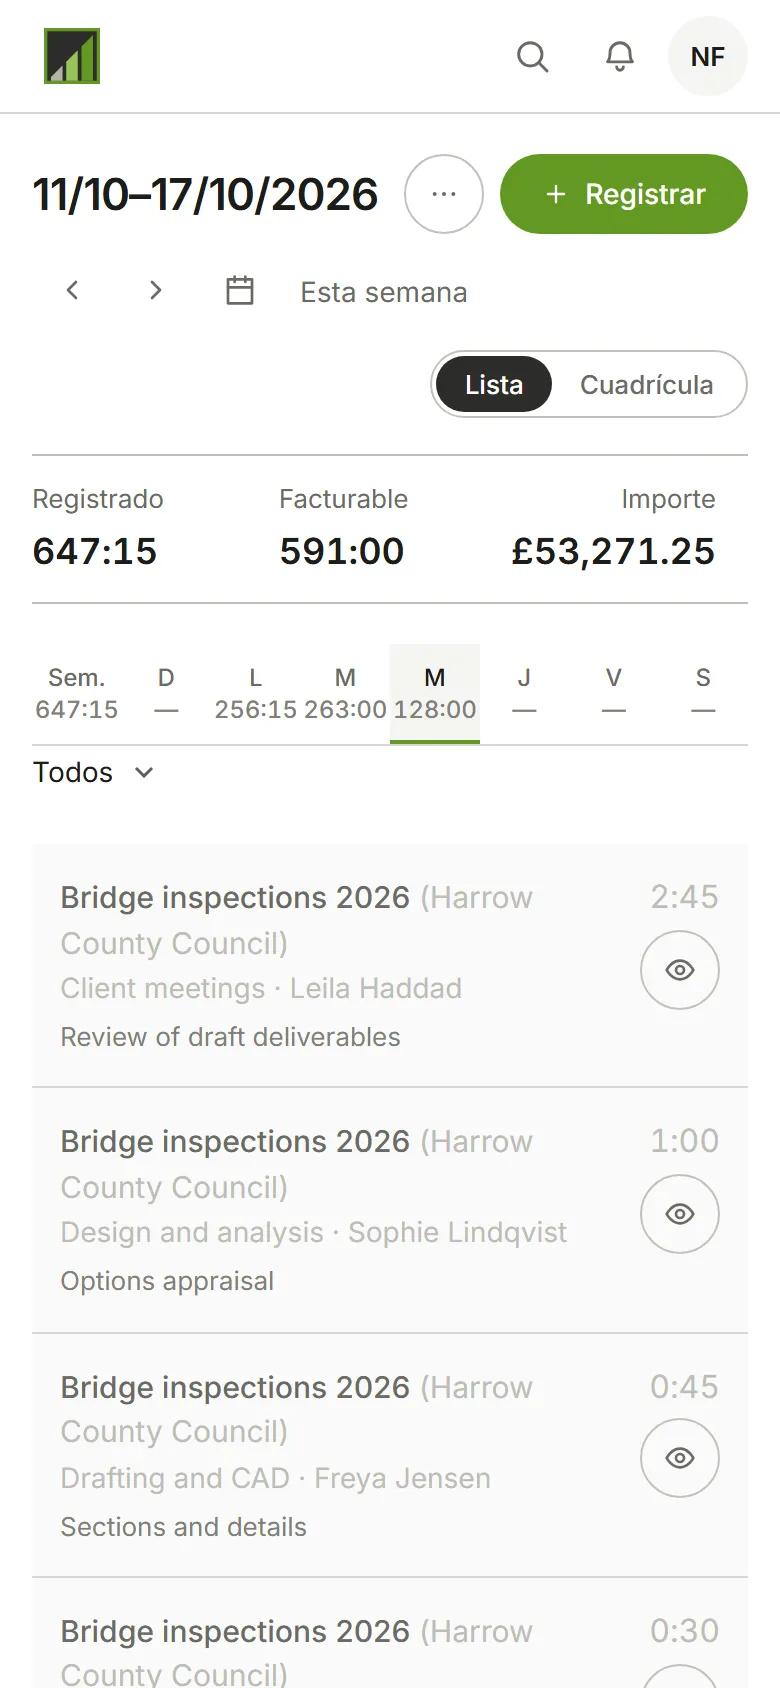View the 1:00 Options appraisal entry eye icon
The width and height of the screenshot is (780, 1688).
click(x=680, y=1214)
